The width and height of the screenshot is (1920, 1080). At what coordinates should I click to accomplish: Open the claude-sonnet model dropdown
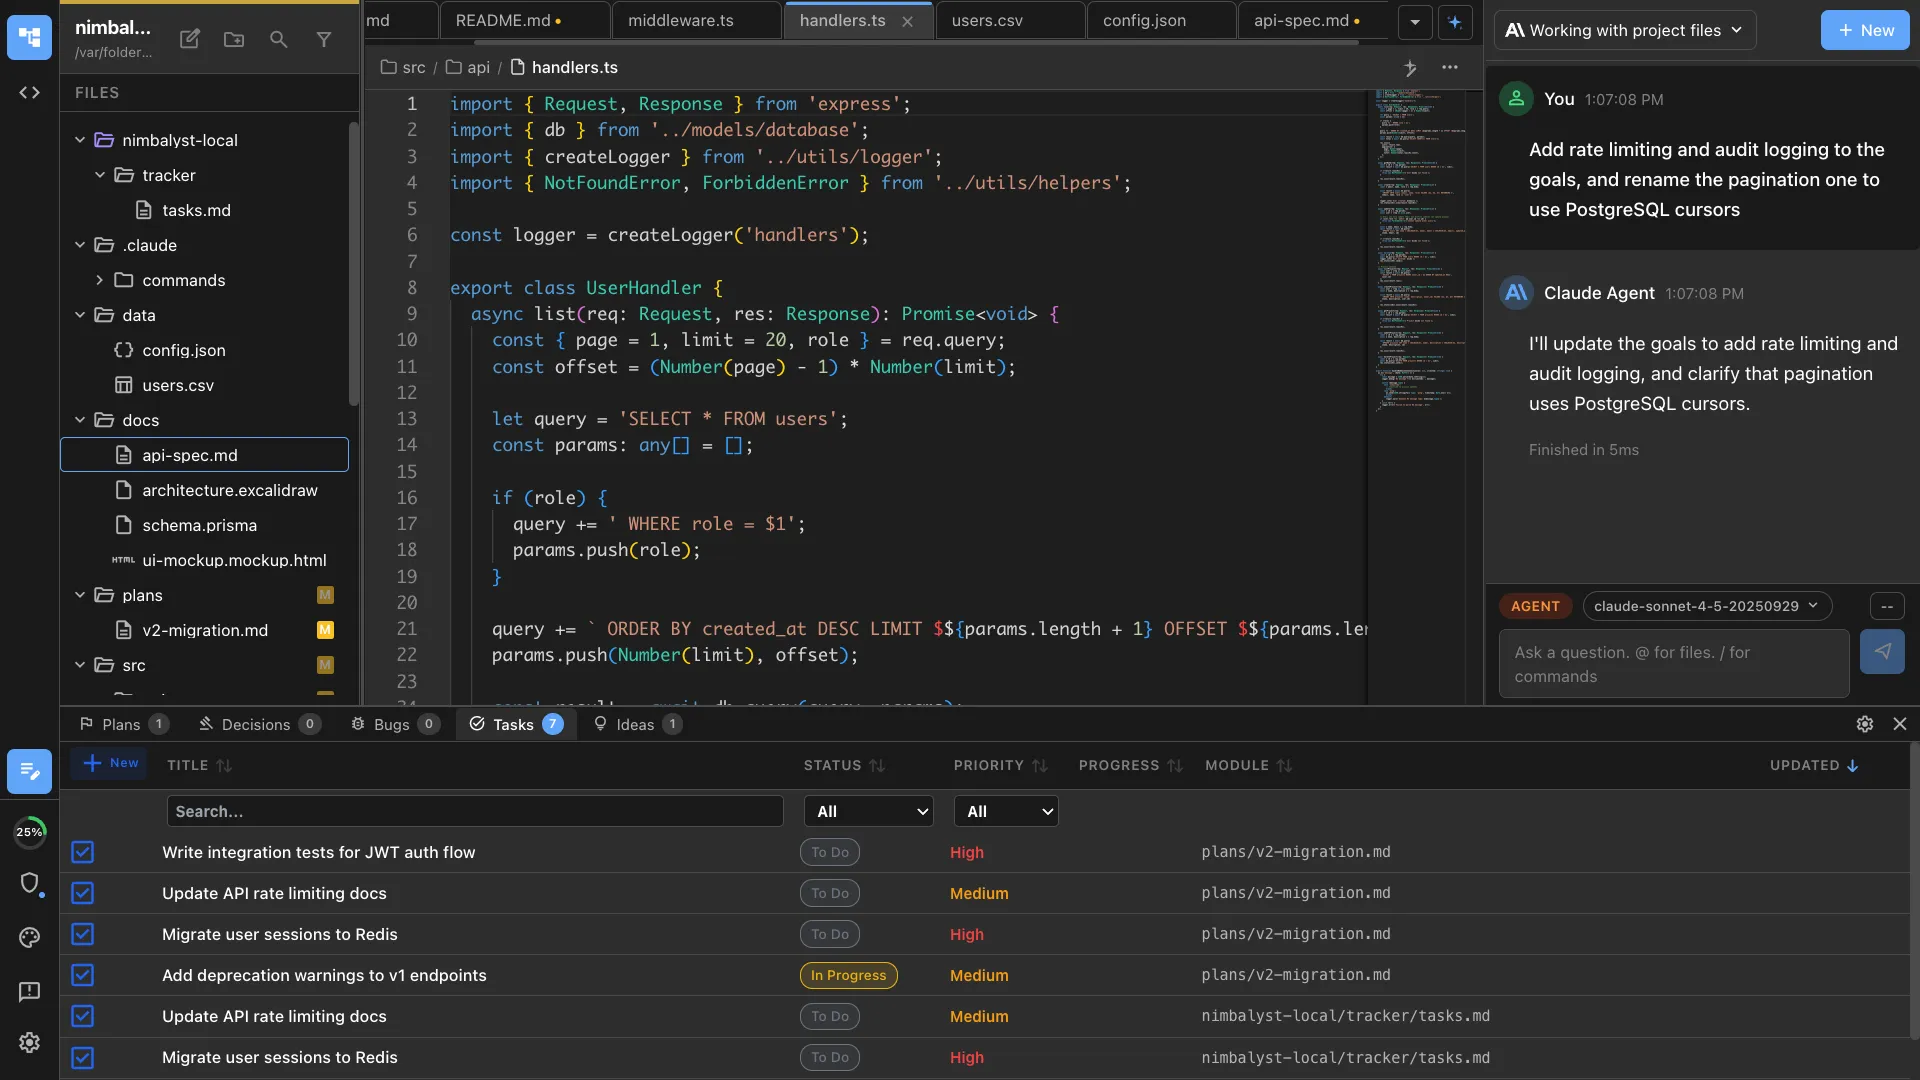pyautogui.click(x=1706, y=606)
